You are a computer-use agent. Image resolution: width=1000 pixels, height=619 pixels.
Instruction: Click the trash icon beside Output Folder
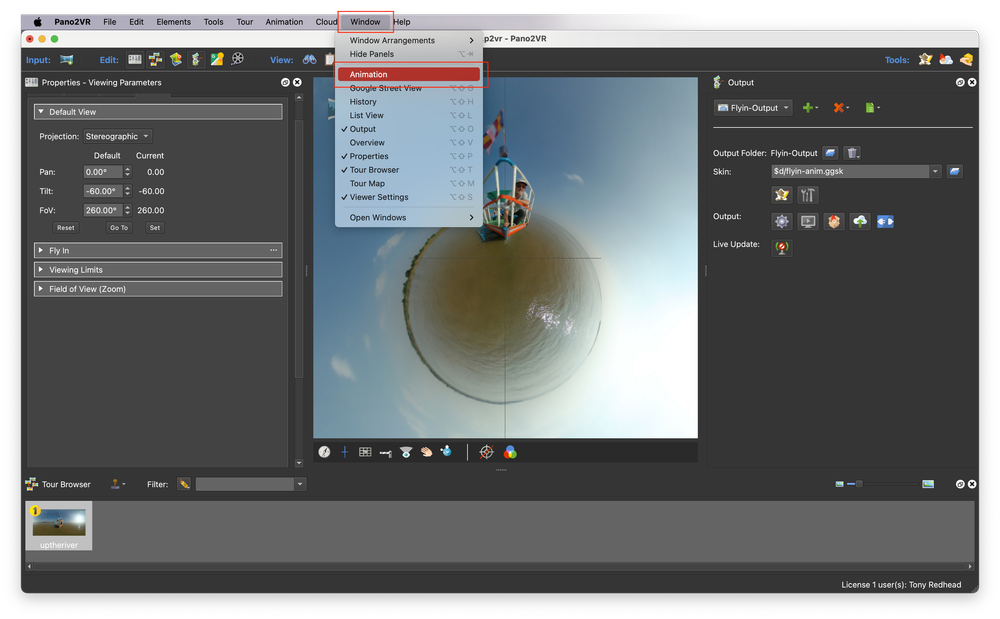pyautogui.click(x=852, y=152)
